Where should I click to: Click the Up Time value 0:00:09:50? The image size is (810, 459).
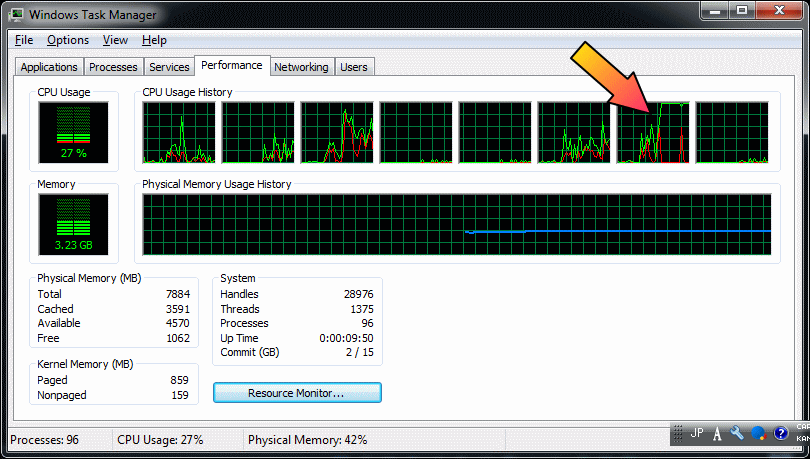tap(346, 338)
